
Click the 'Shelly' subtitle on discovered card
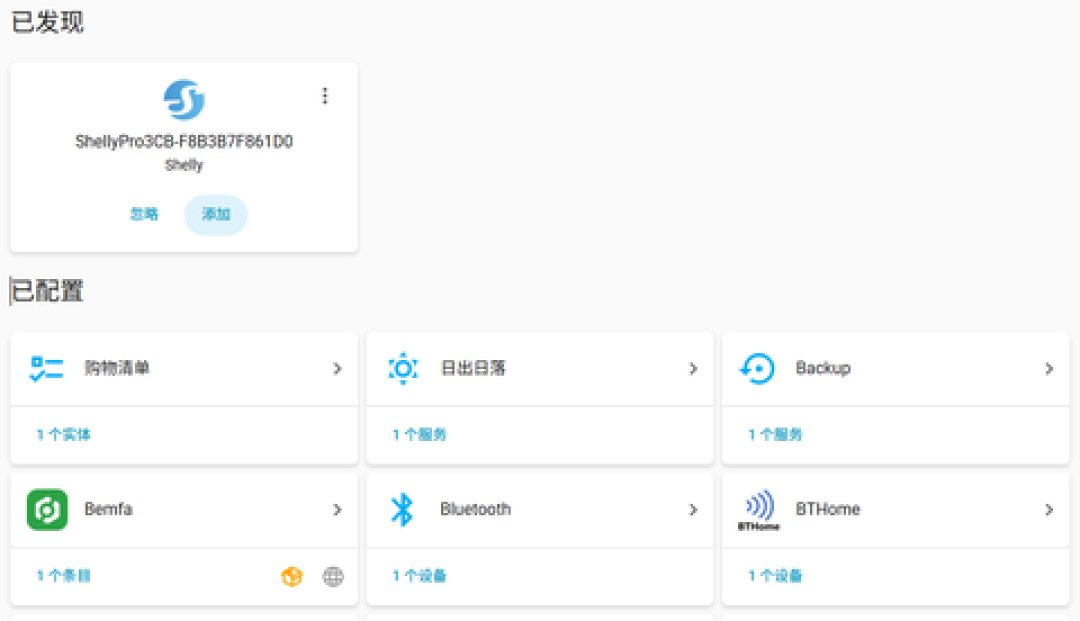(x=184, y=165)
